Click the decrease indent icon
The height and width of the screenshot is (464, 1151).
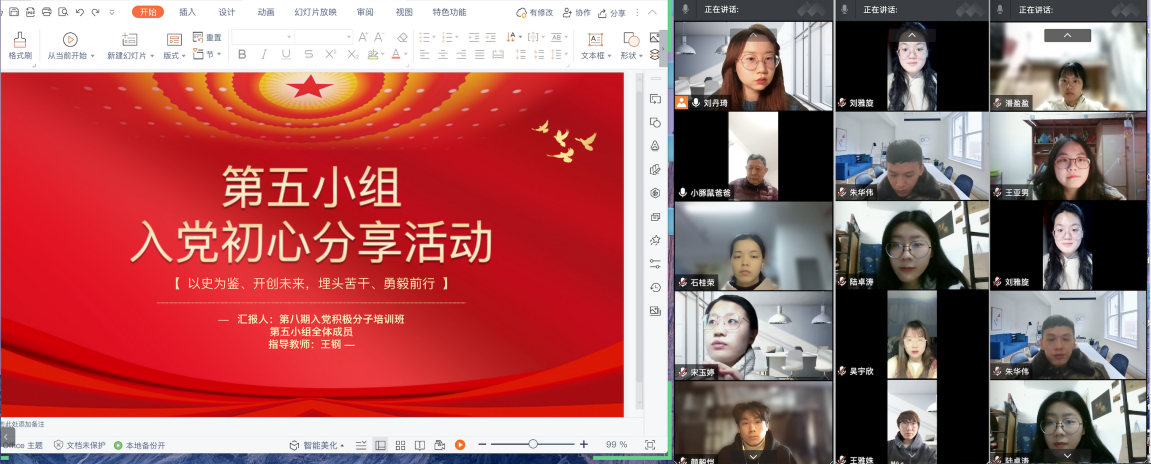click(473, 37)
